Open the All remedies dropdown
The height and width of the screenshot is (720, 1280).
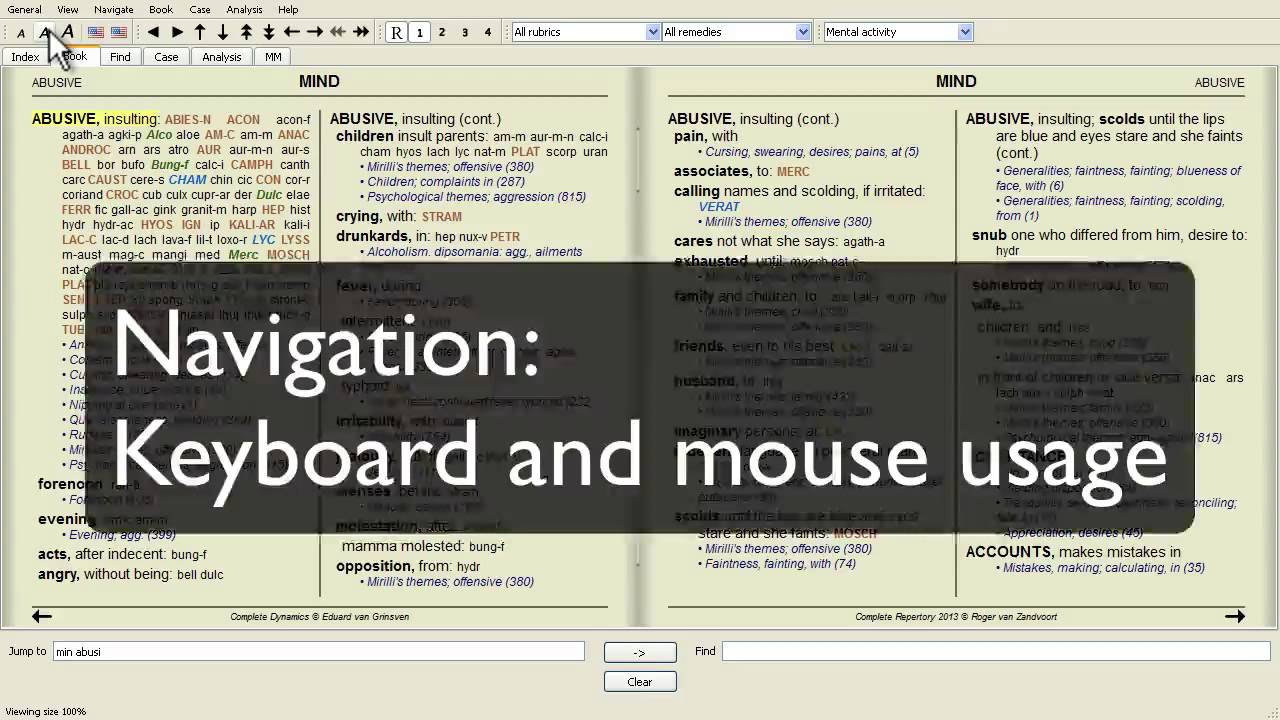(x=735, y=32)
